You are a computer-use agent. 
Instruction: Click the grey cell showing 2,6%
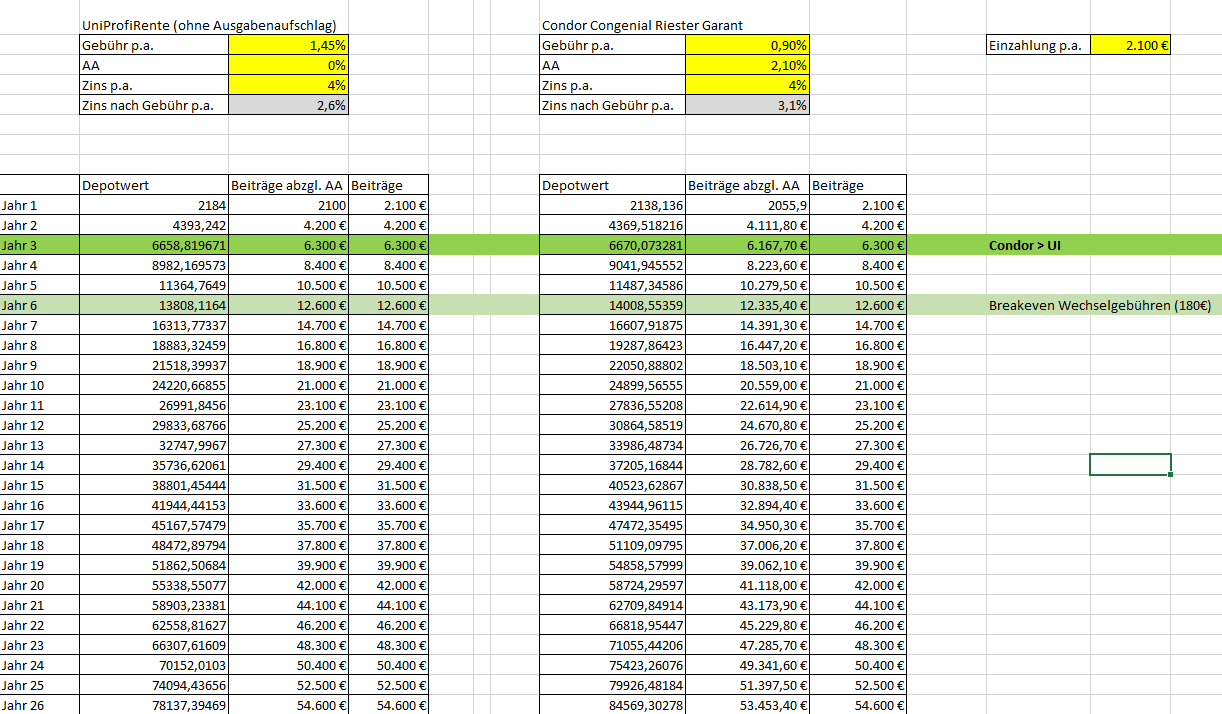point(288,105)
